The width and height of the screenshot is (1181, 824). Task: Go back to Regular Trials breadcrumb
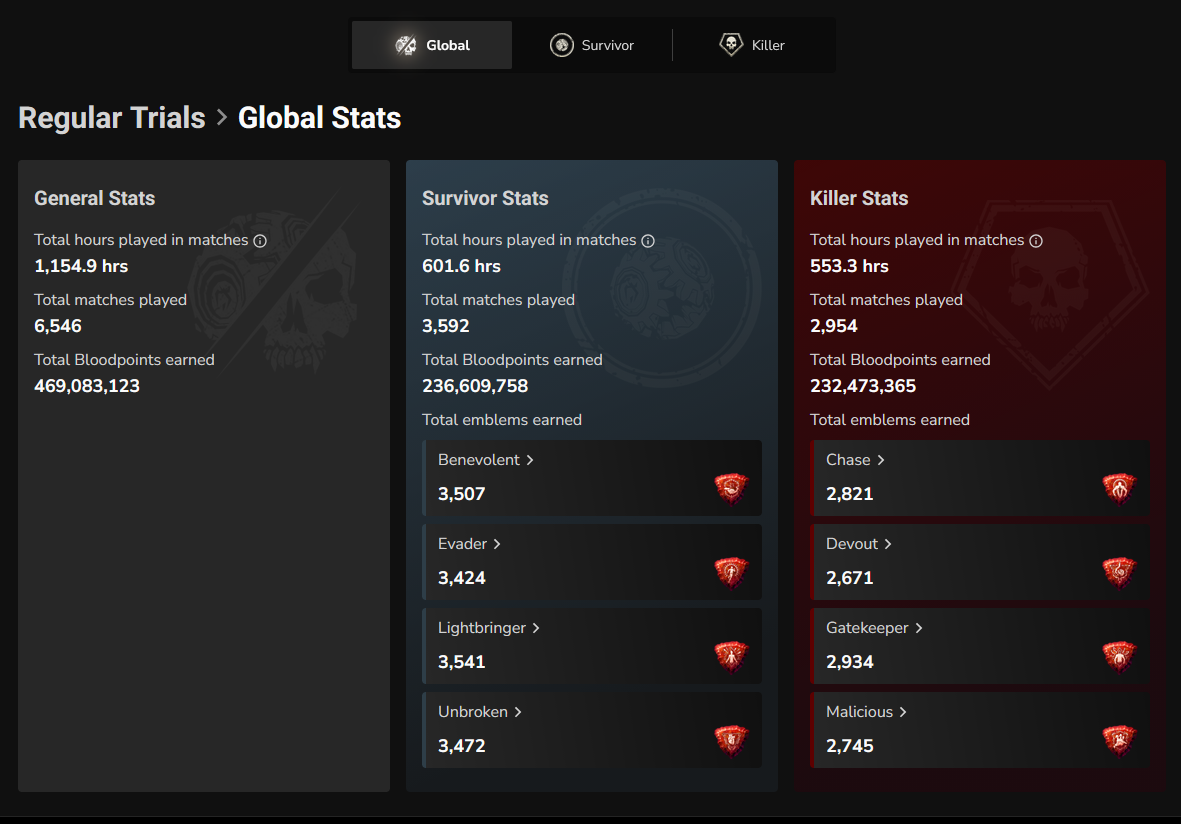111,118
